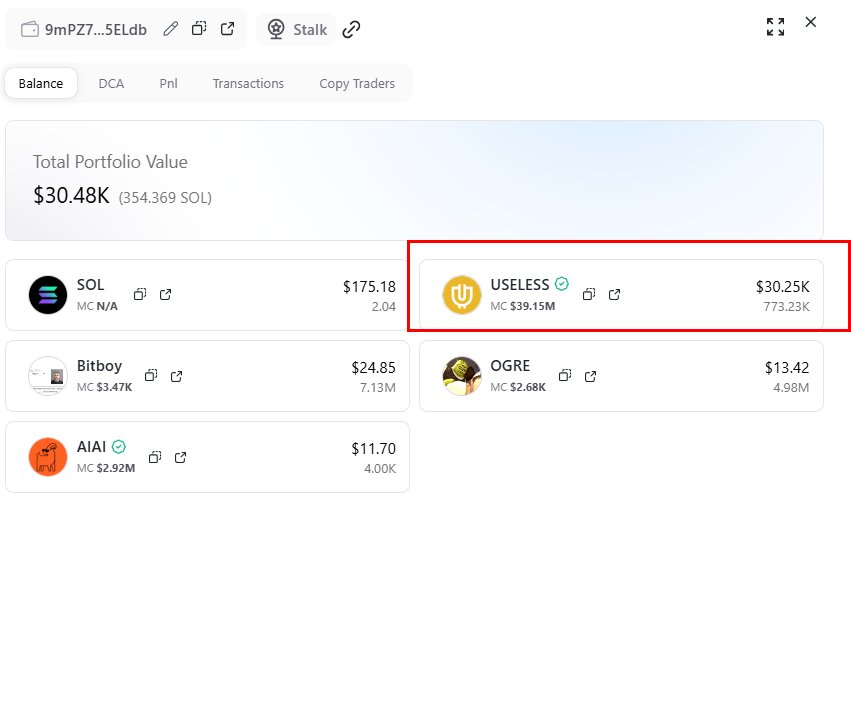The width and height of the screenshot is (851, 704).
Task: Click the chain link icon beside Stalk
Action: click(x=351, y=29)
